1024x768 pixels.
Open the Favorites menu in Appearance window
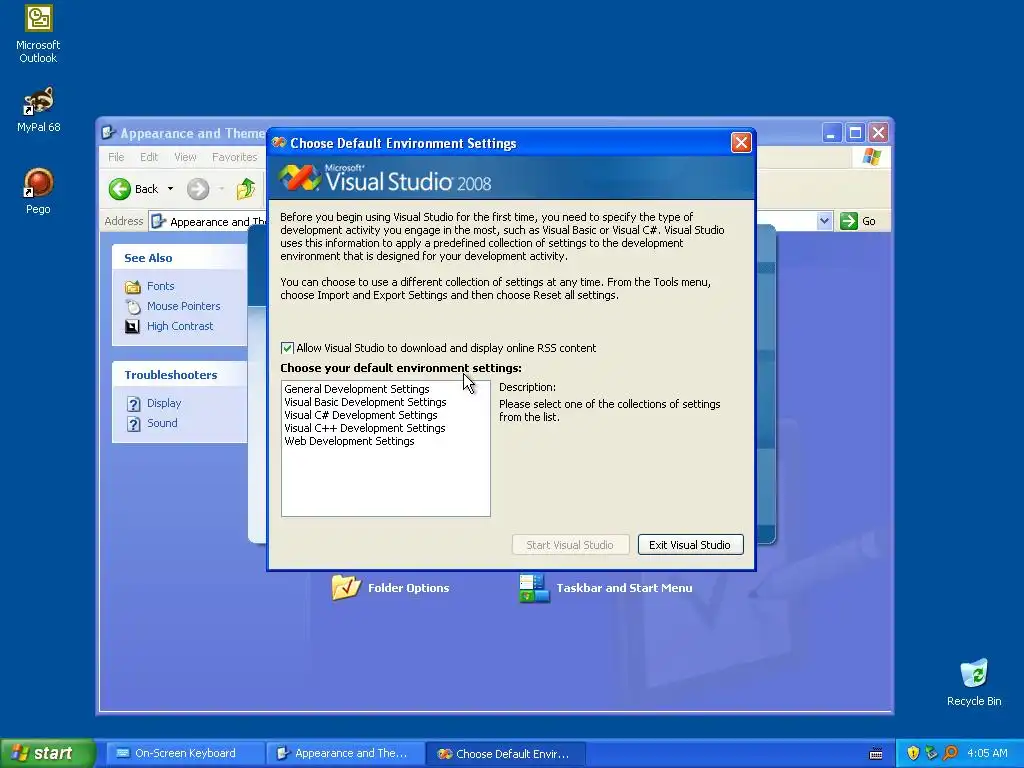pos(234,157)
